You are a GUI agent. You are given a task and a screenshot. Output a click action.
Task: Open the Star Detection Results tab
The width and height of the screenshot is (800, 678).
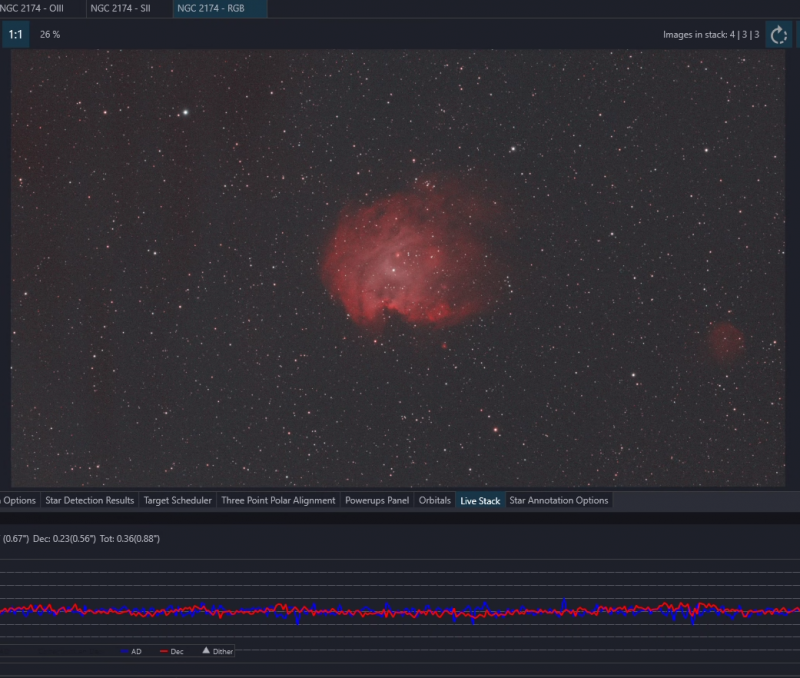click(90, 500)
